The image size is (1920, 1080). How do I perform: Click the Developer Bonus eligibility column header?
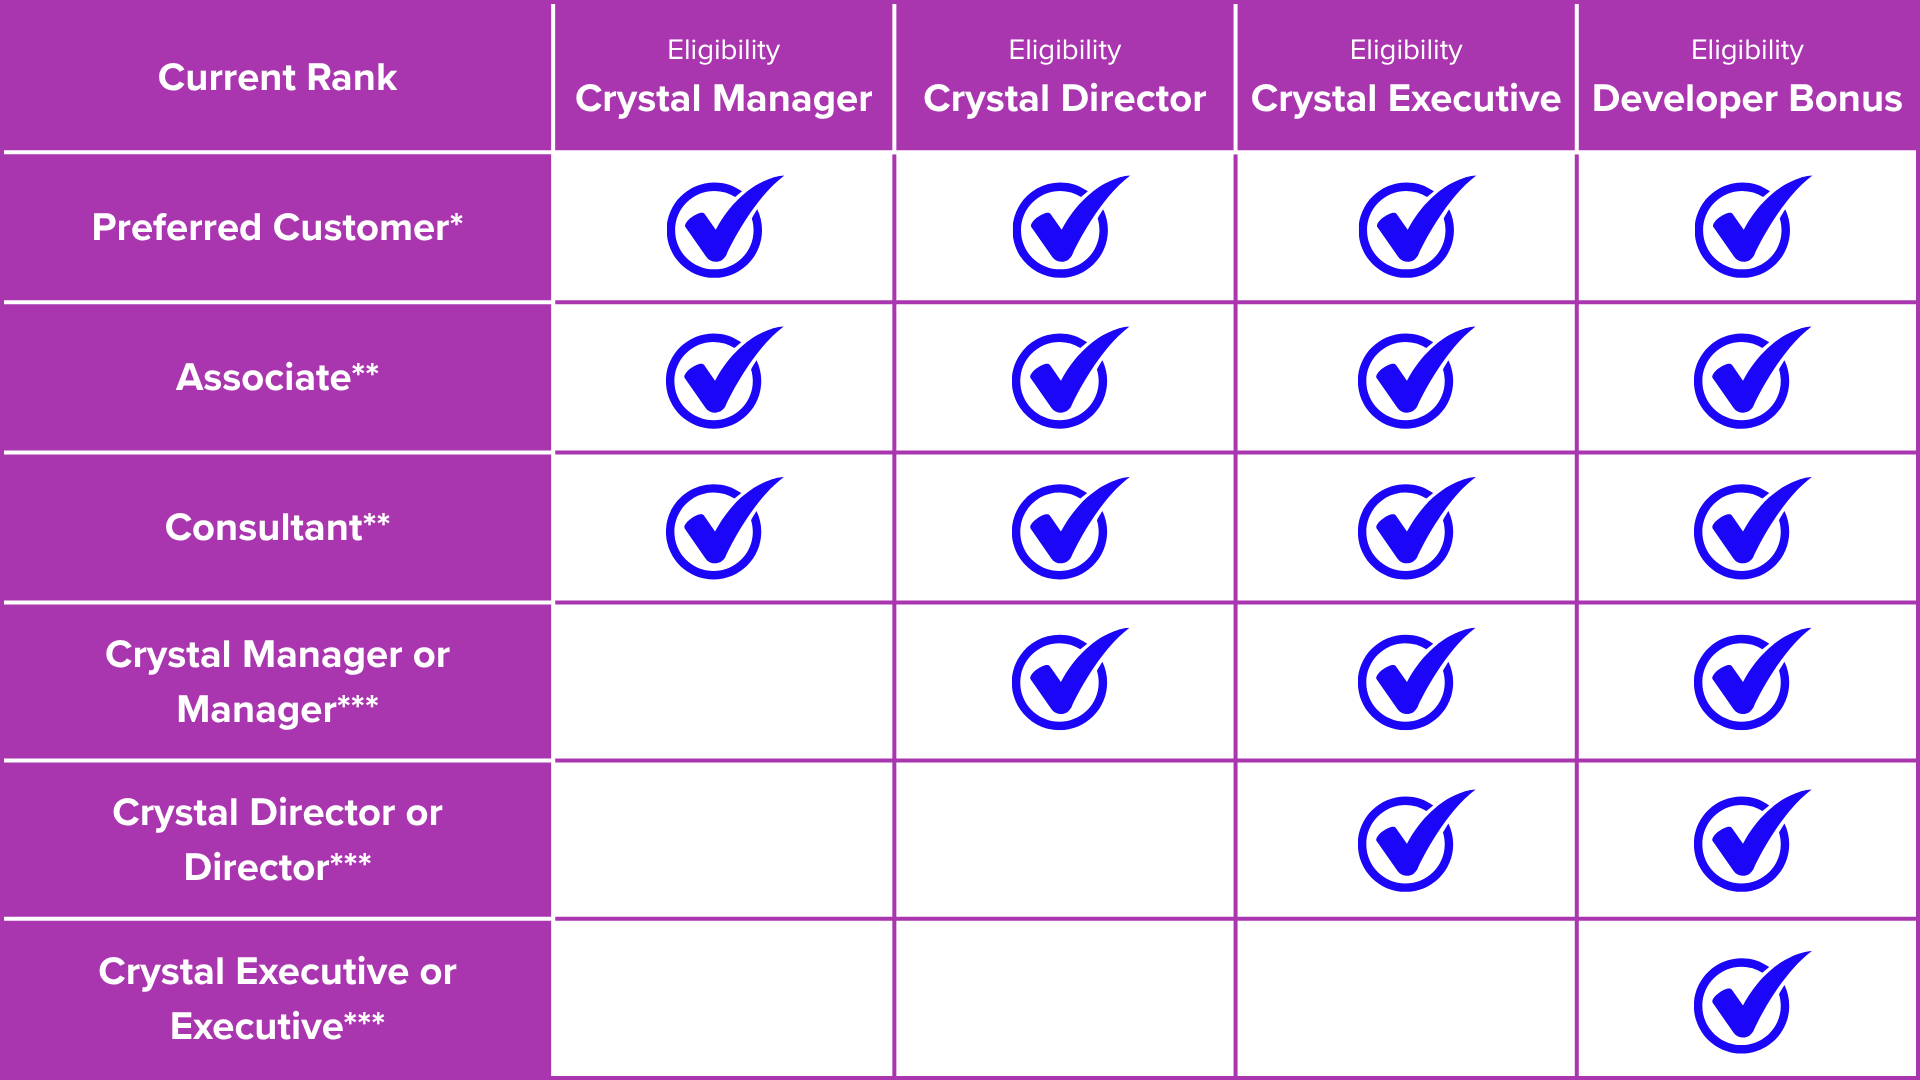pos(1746,78)
